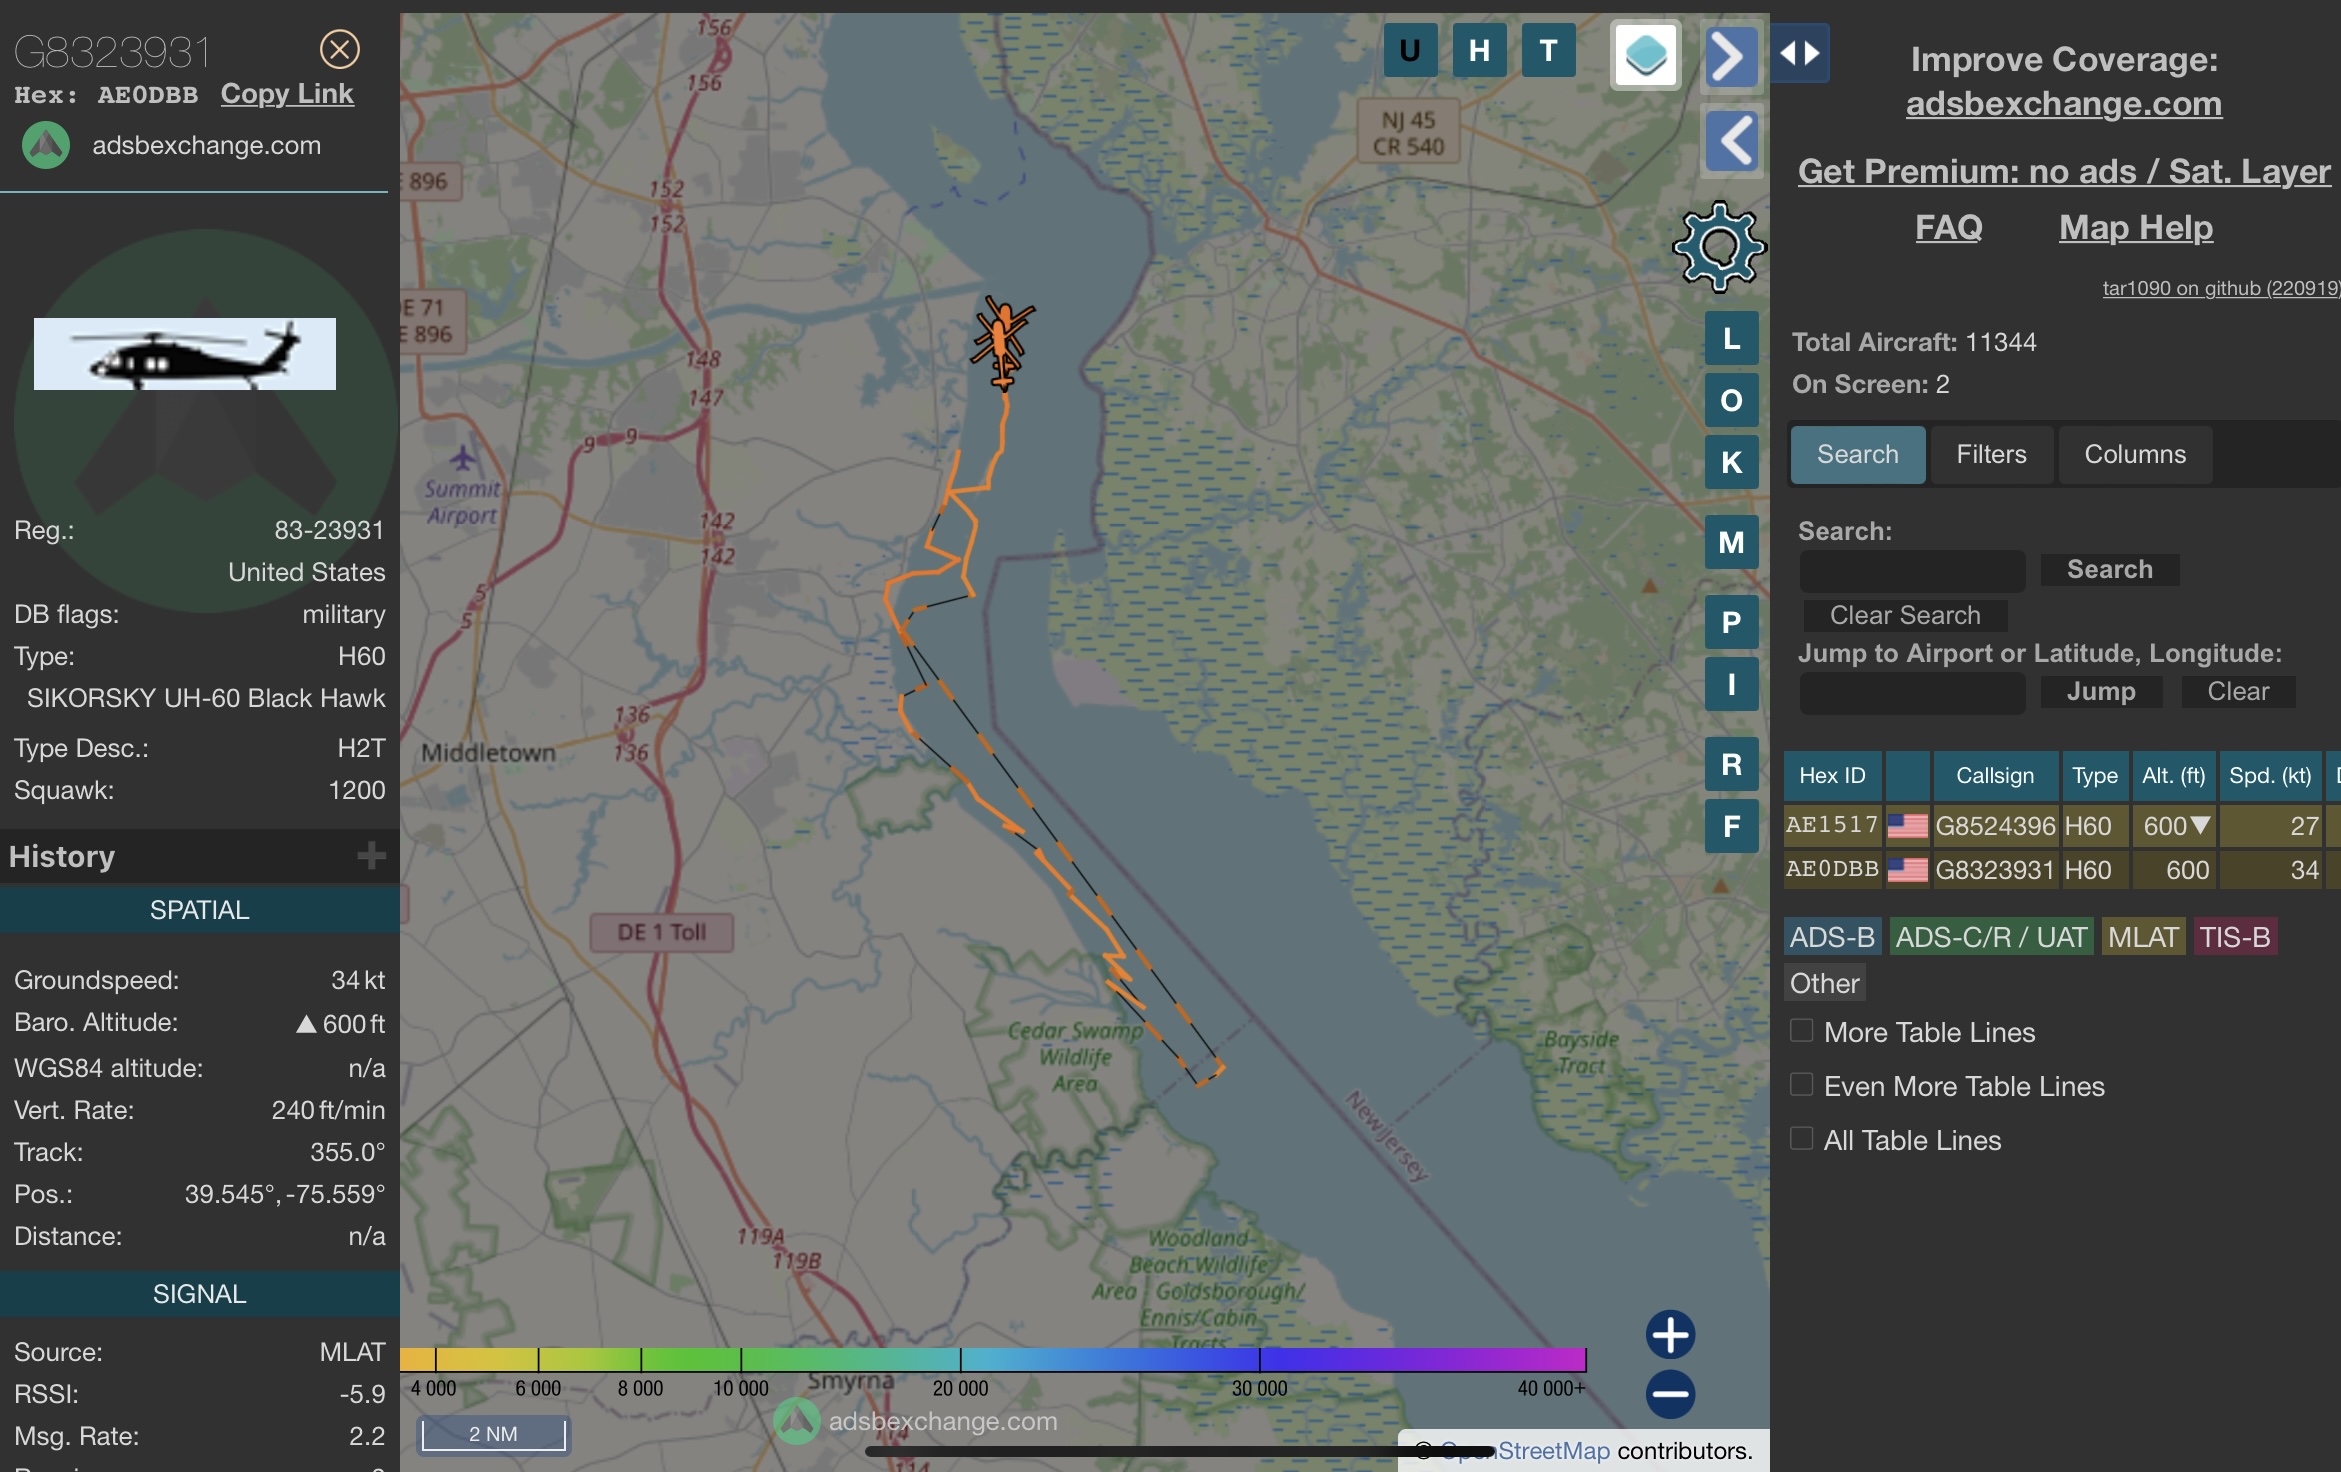Focus the Jump to Airport input field

pyautogui.click(x=1912, y=693)
